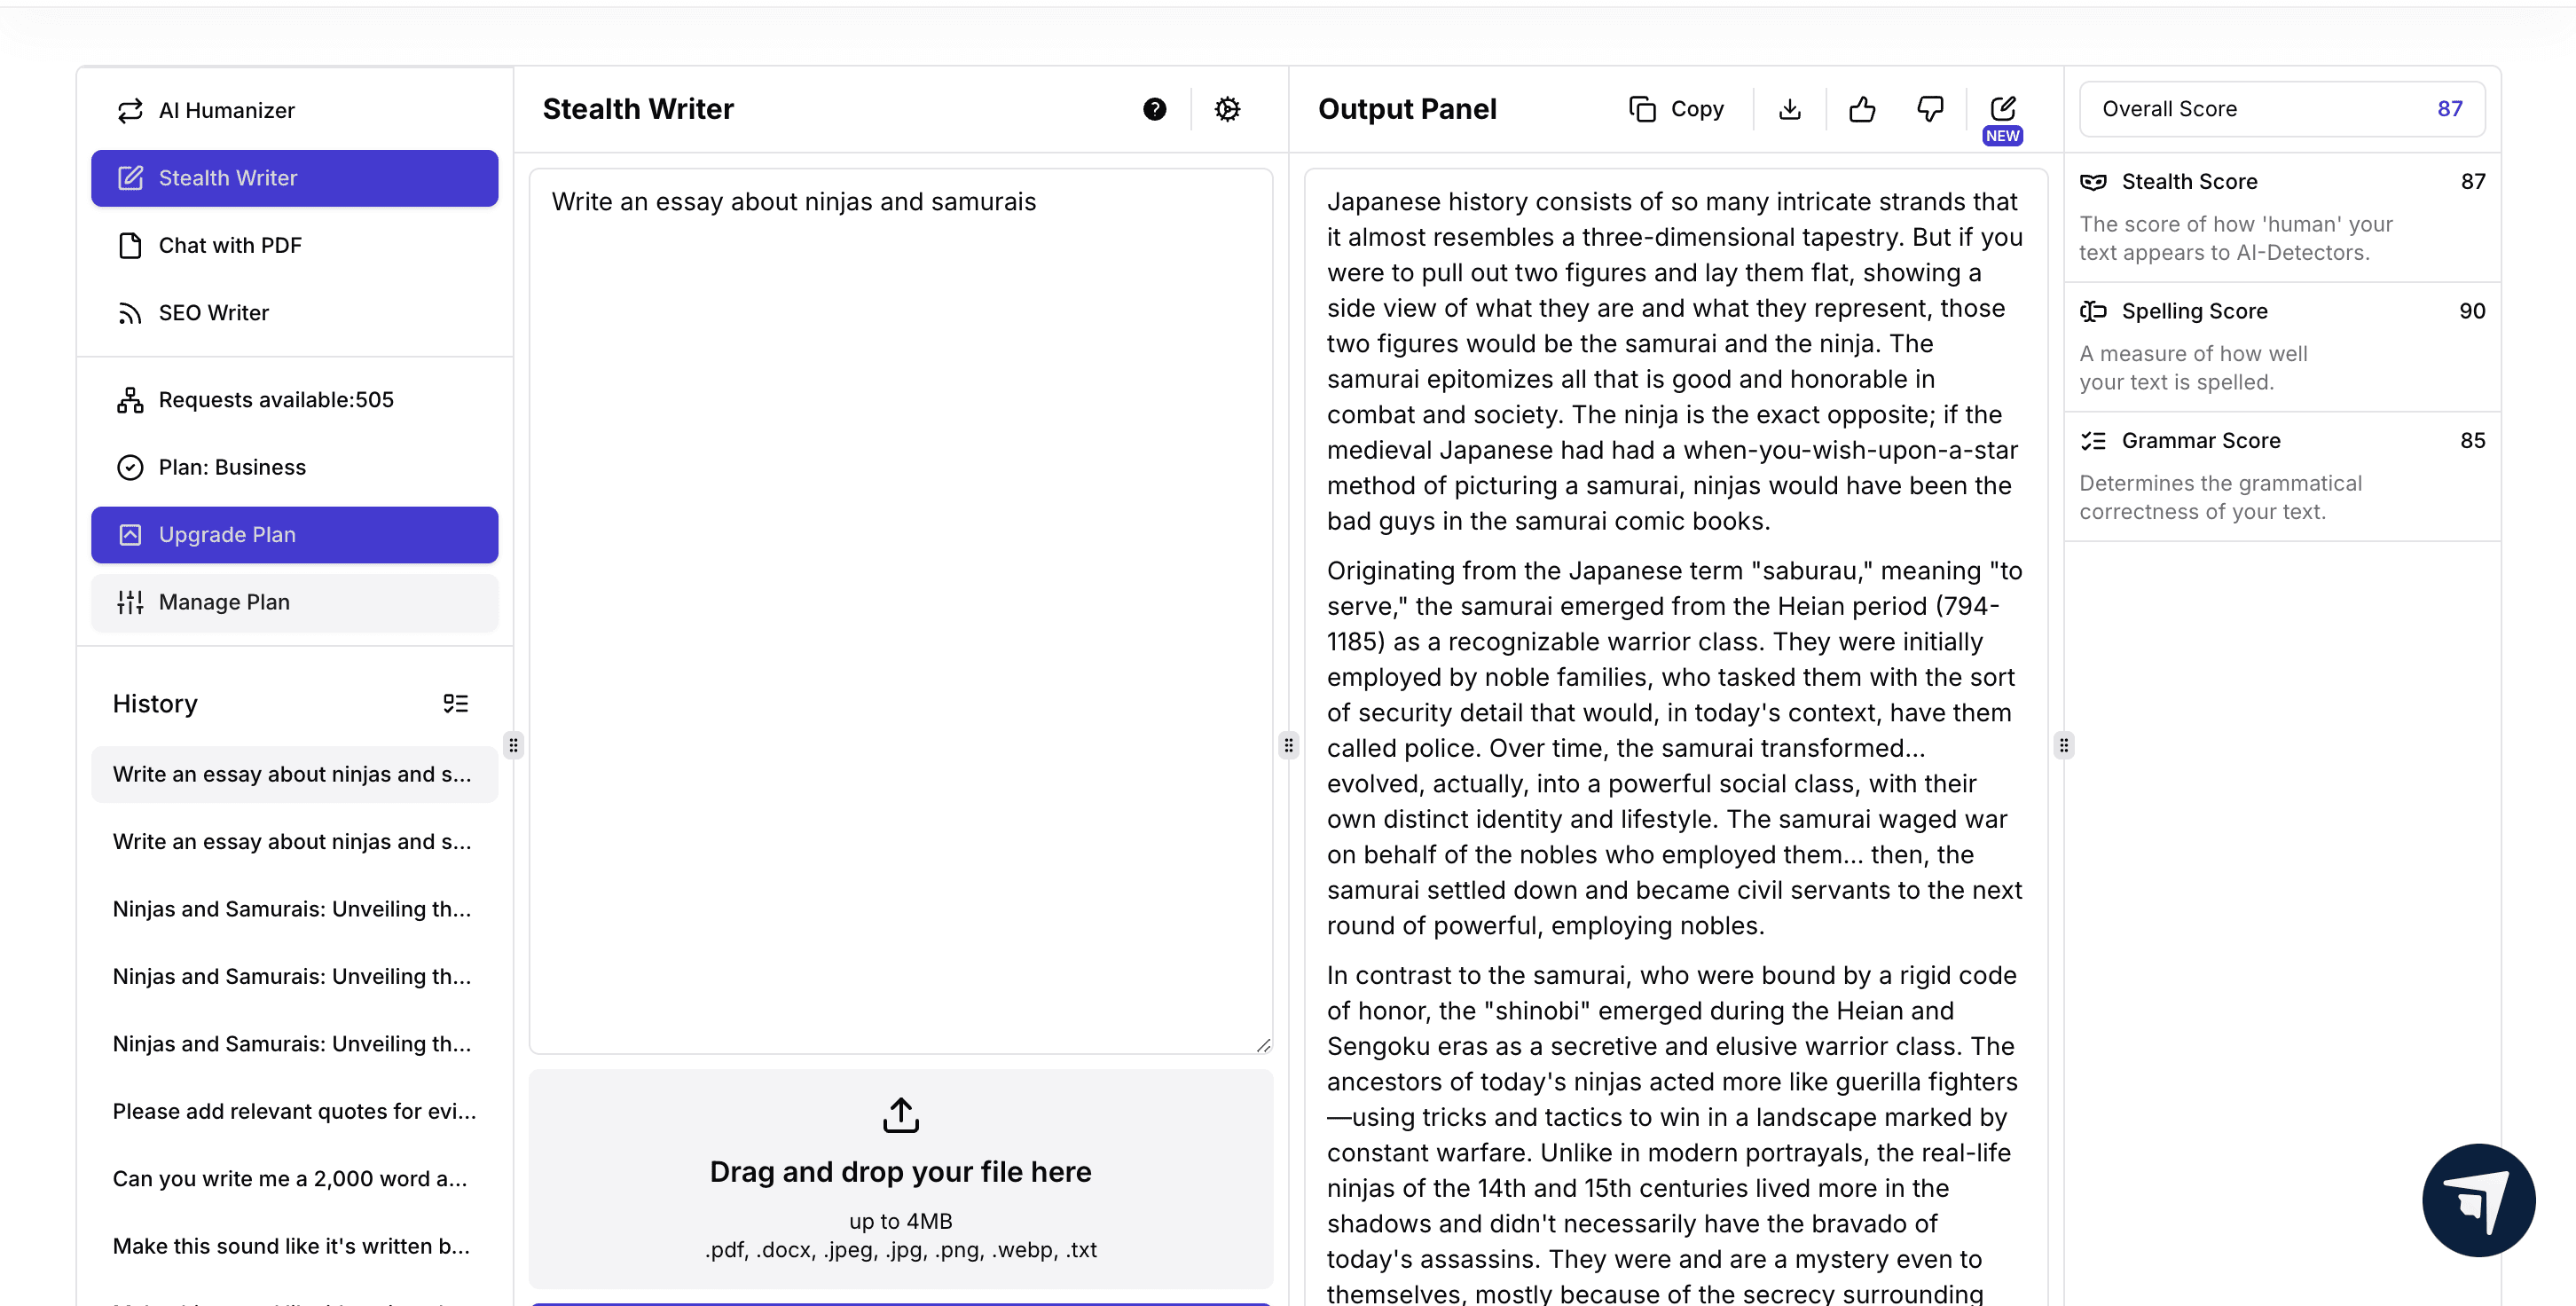Give thumbs up to output

click(1861, 109)
